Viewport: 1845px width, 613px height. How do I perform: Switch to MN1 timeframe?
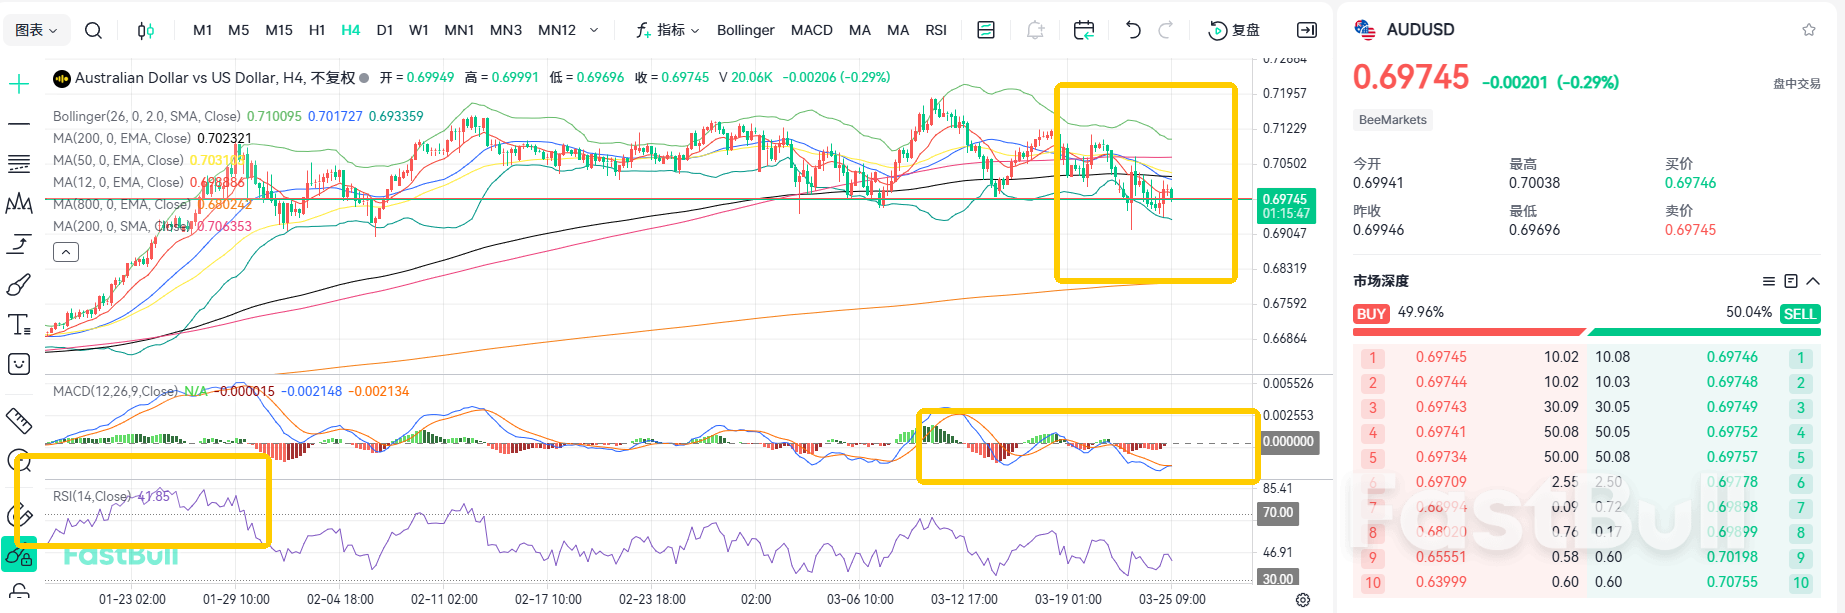point(459,30)
